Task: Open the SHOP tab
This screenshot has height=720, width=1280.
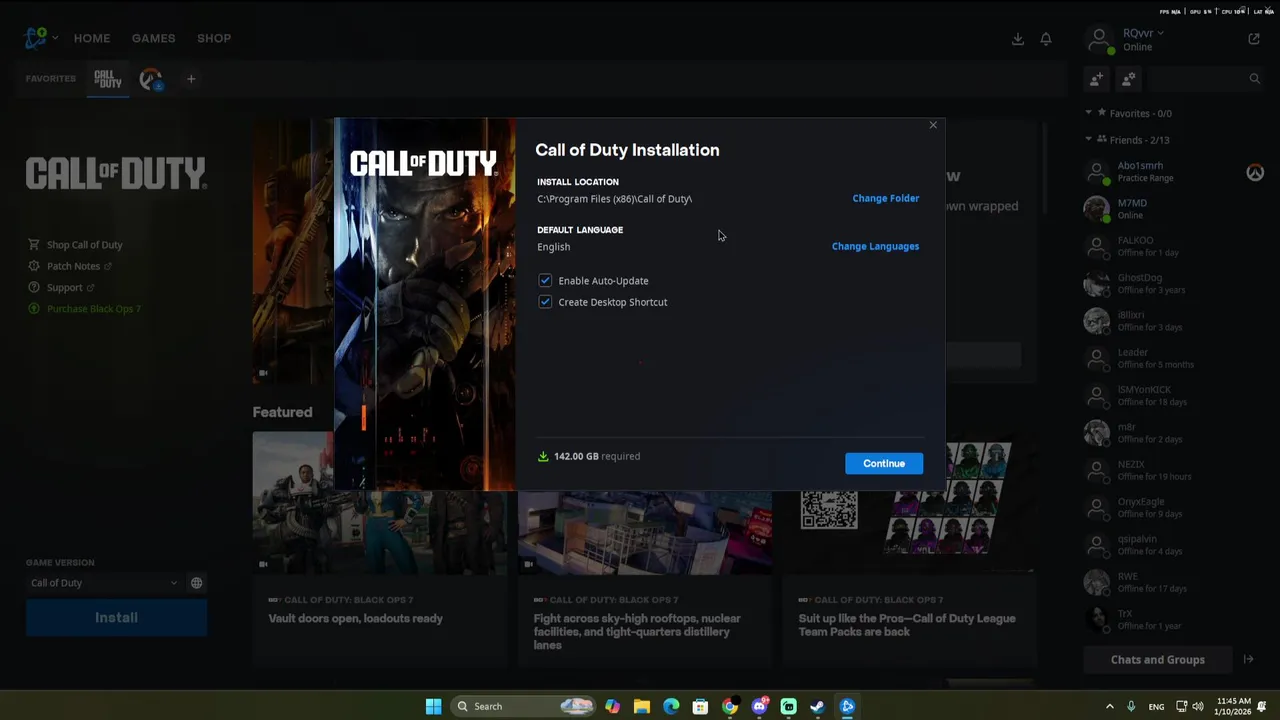Action: tap(214, 38)
